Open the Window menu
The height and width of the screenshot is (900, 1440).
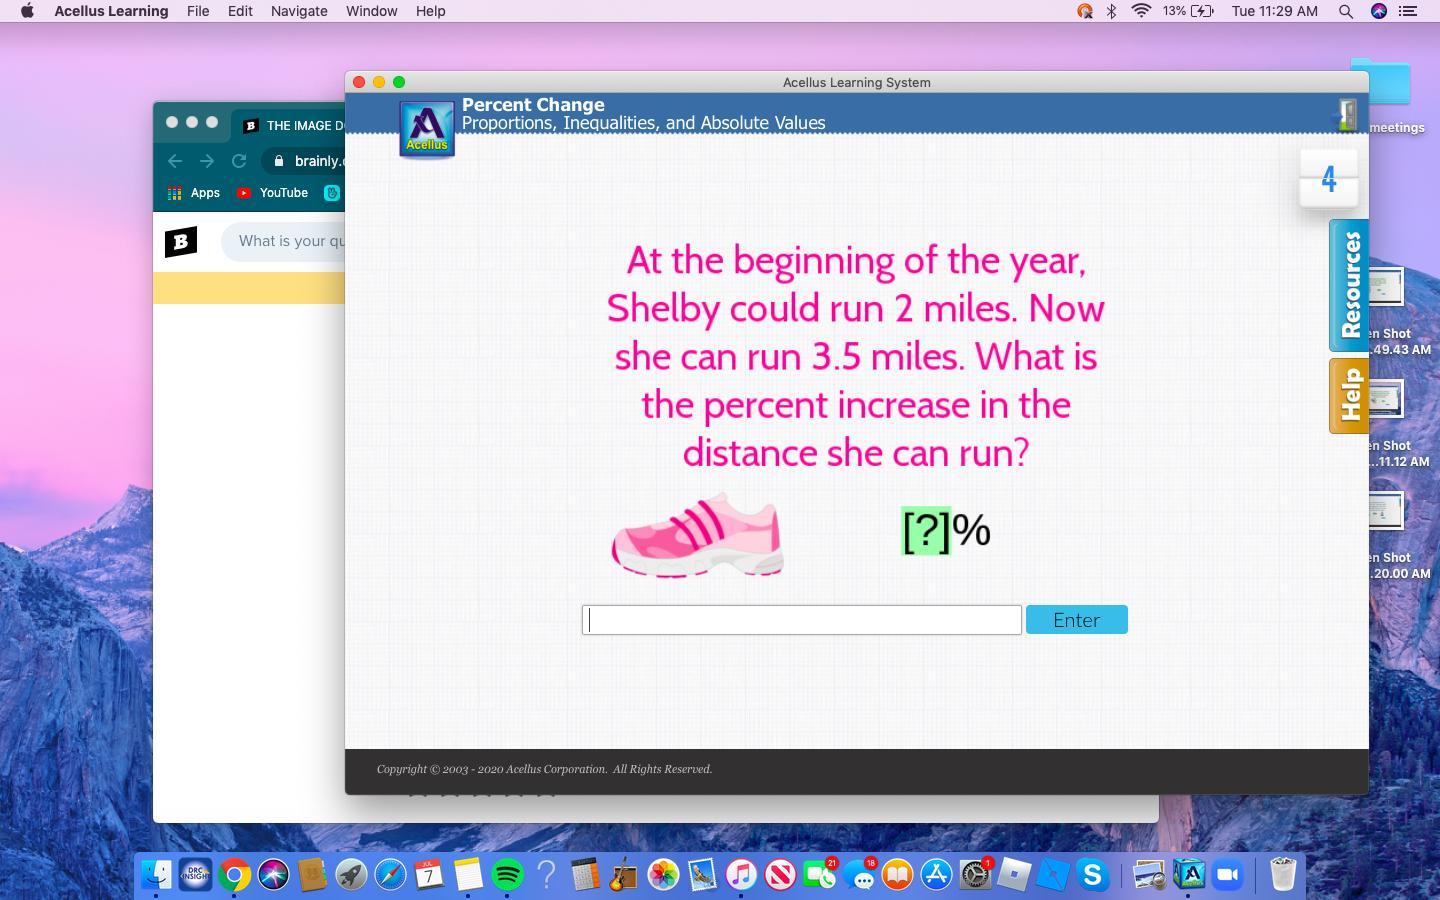[371, 11]
